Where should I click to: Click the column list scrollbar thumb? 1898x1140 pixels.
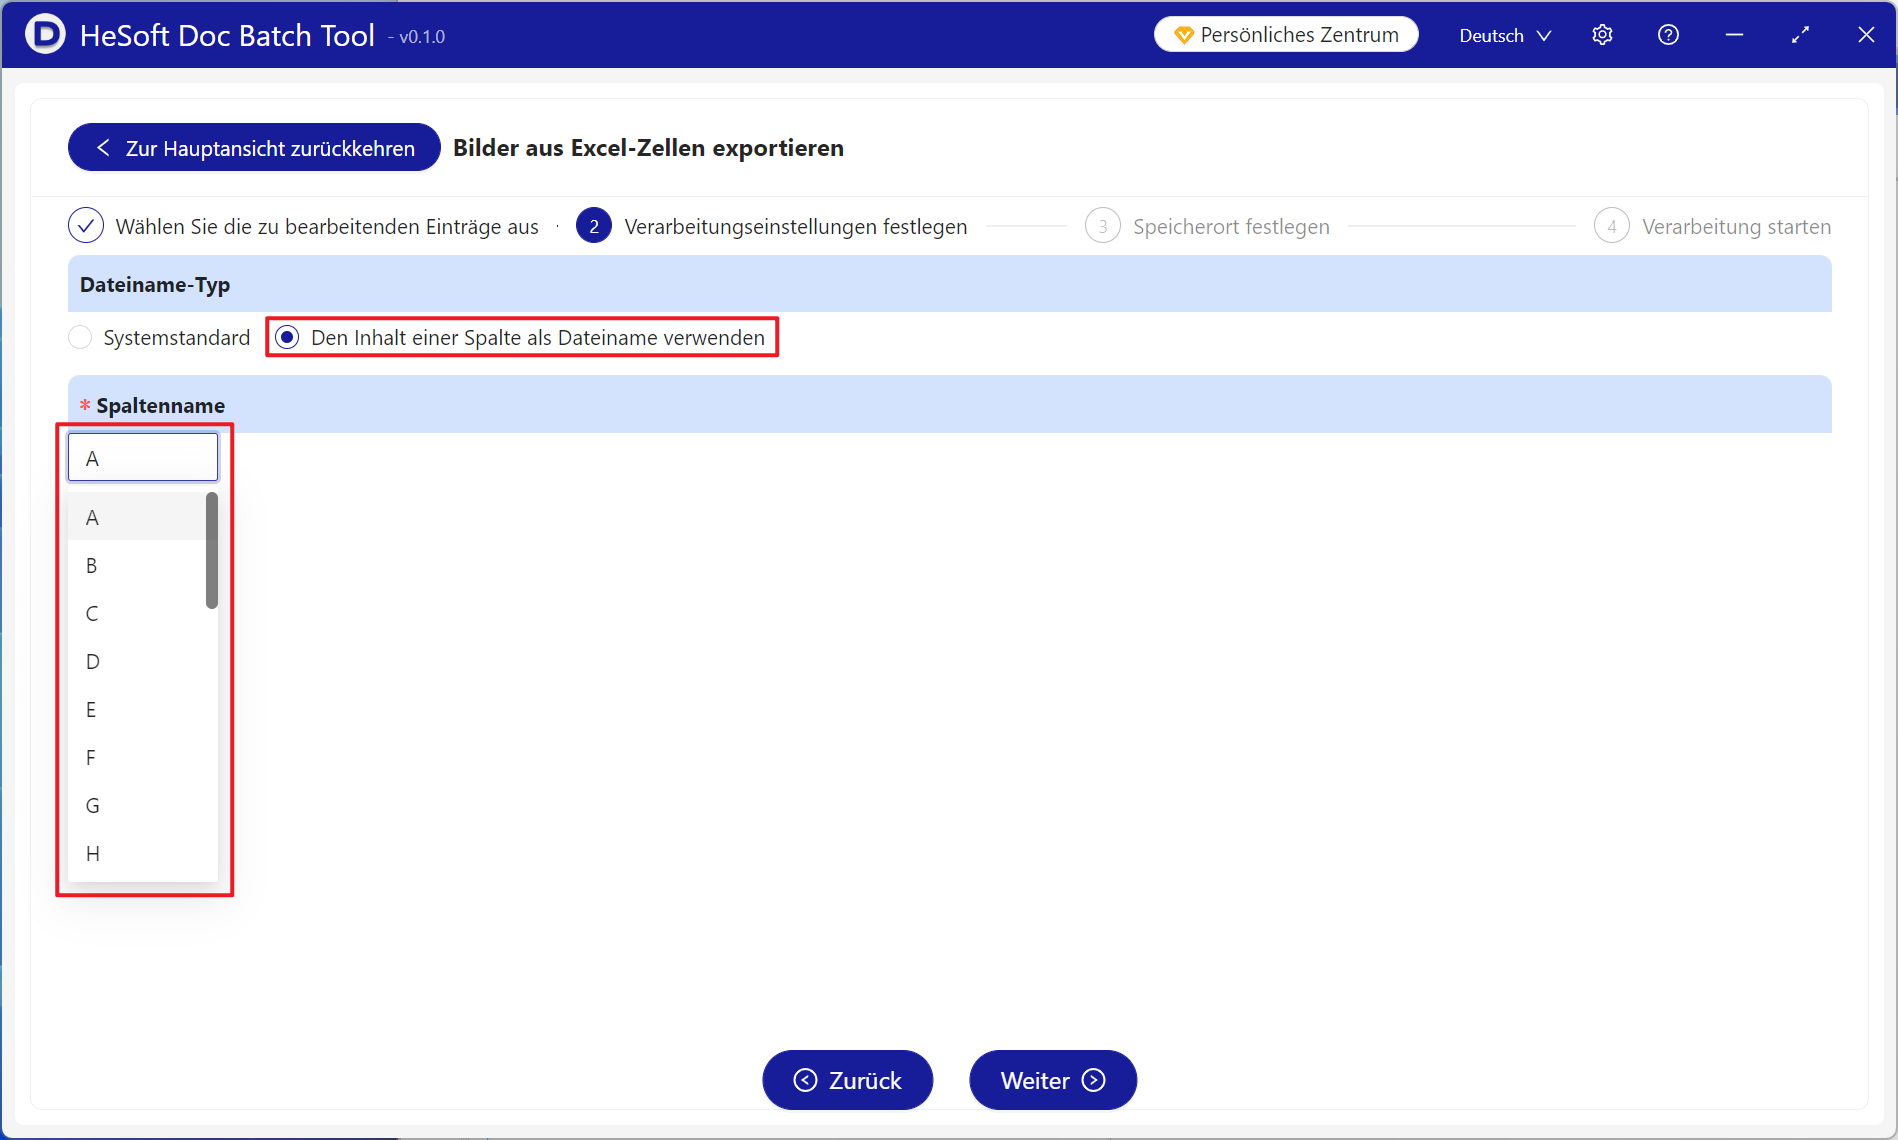point(212,550)
